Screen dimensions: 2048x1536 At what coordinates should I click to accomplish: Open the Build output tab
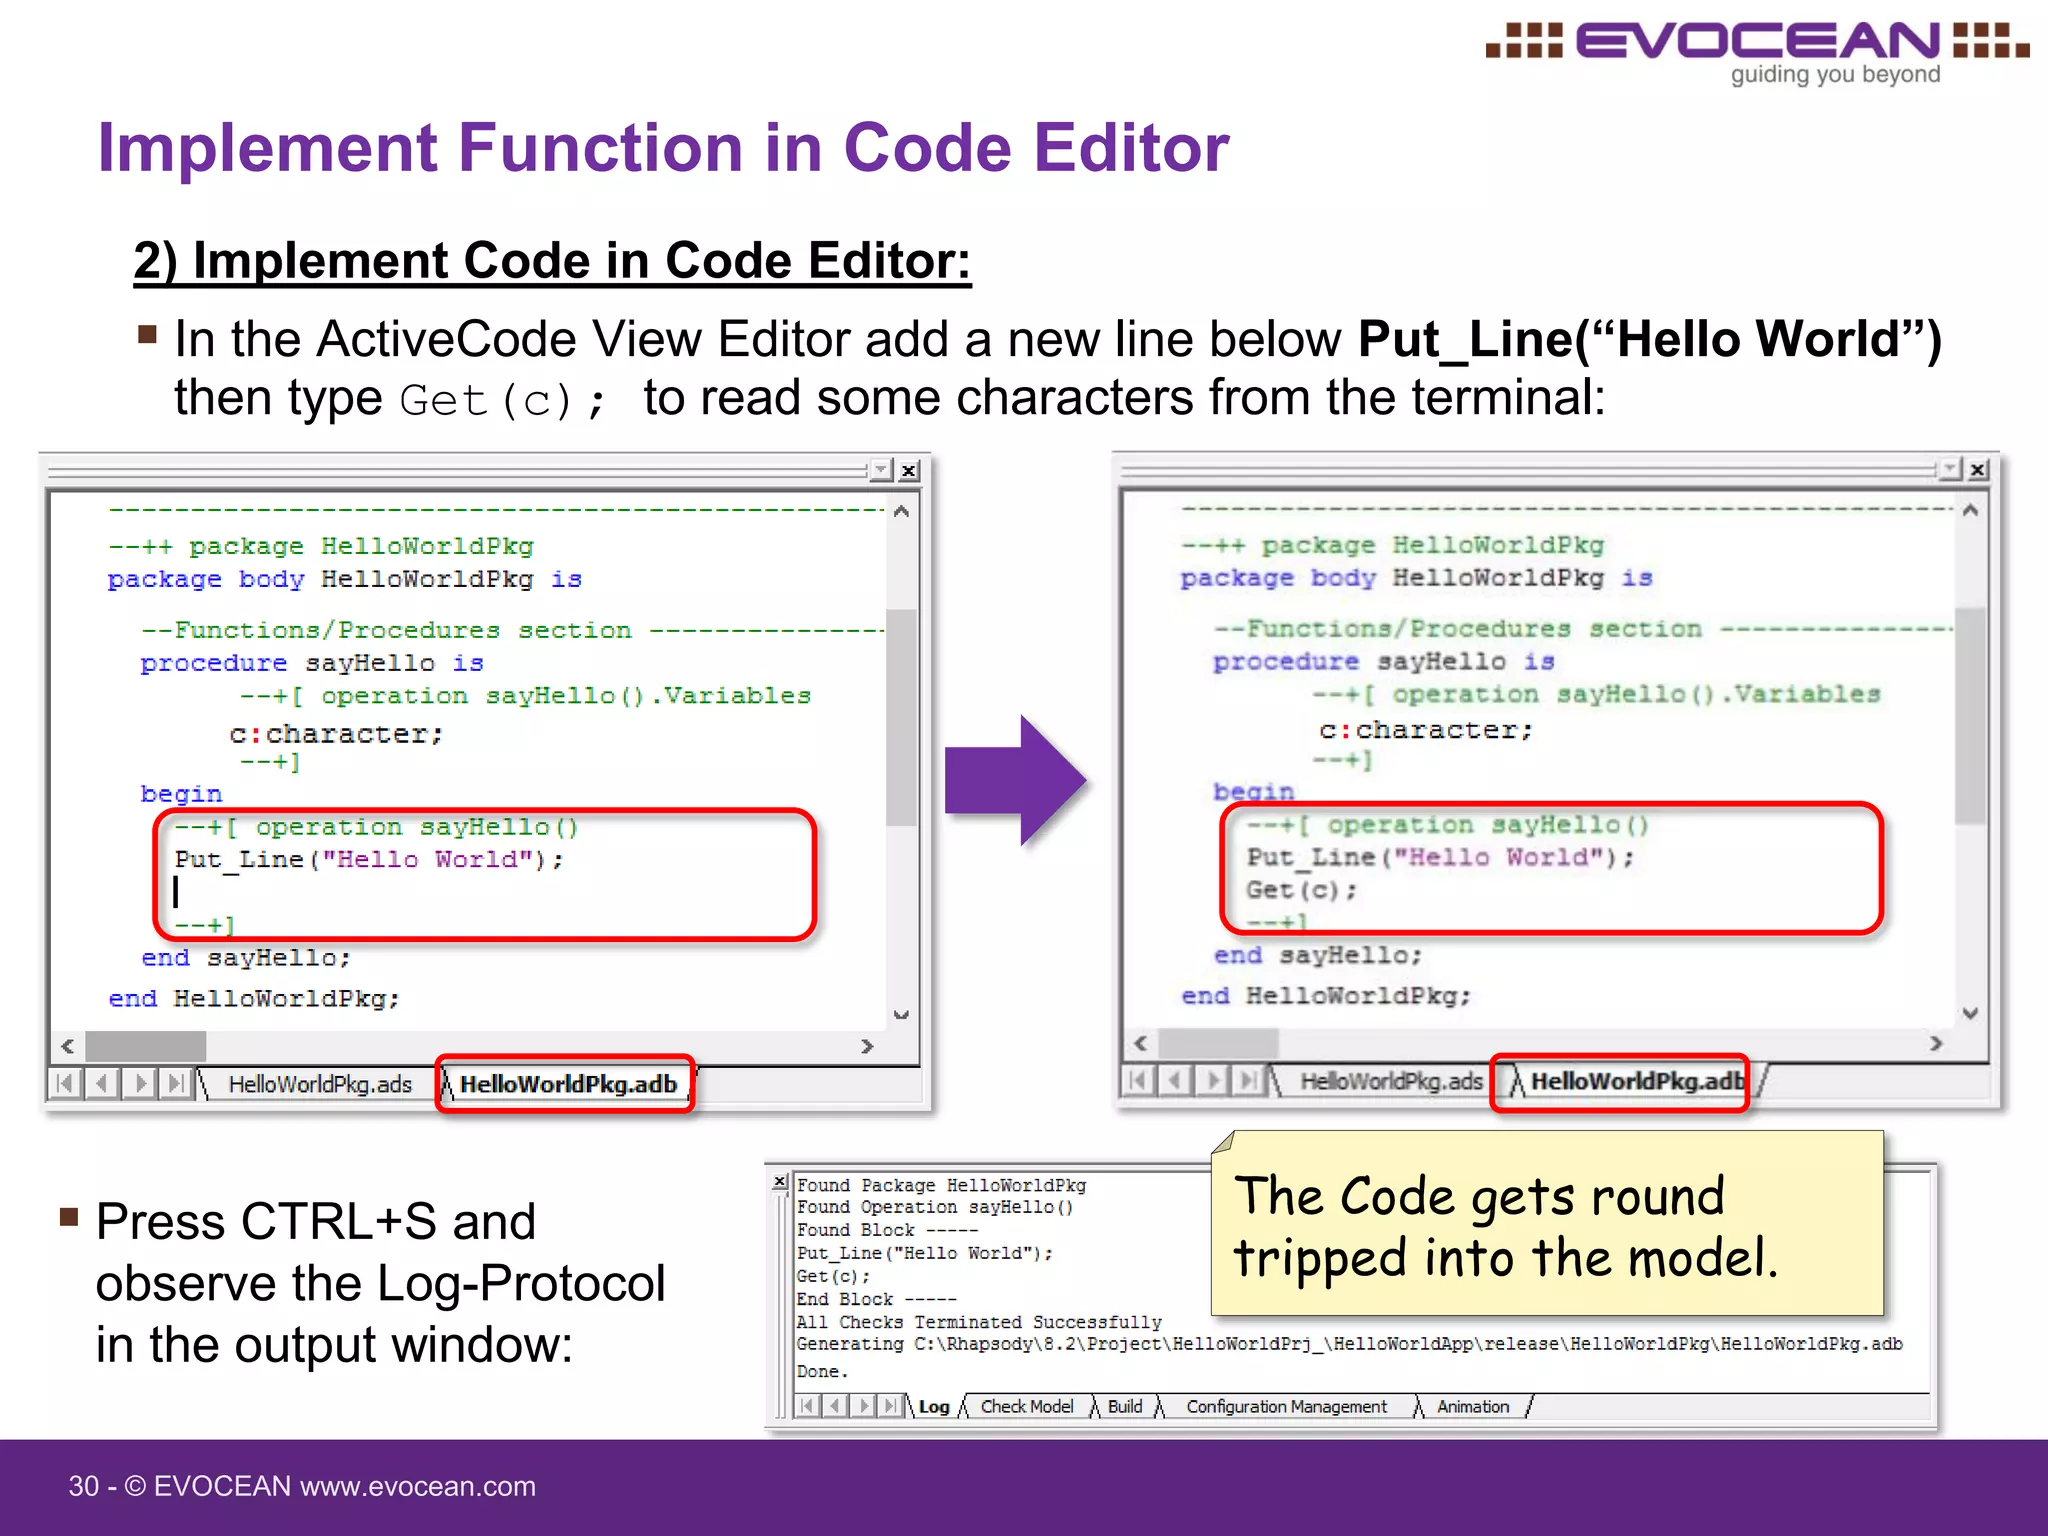coord(1125,1407)
